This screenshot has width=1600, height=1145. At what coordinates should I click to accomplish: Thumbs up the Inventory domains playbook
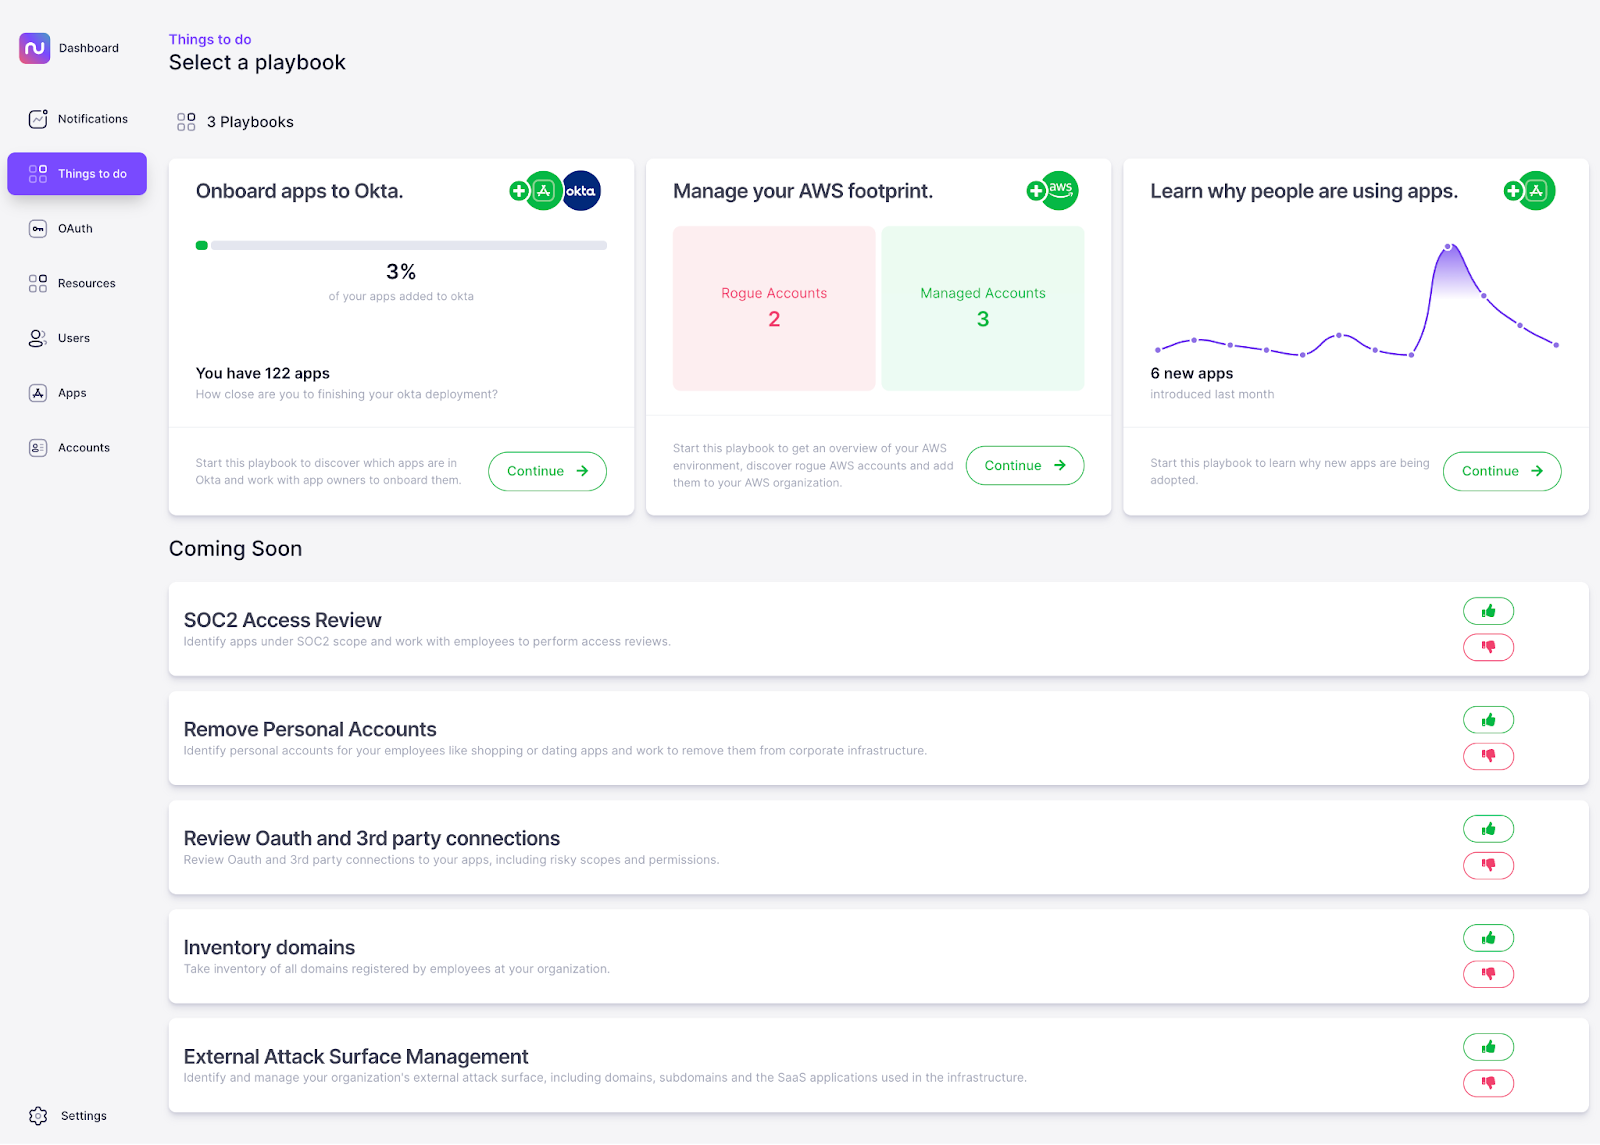pos(1488,937)
